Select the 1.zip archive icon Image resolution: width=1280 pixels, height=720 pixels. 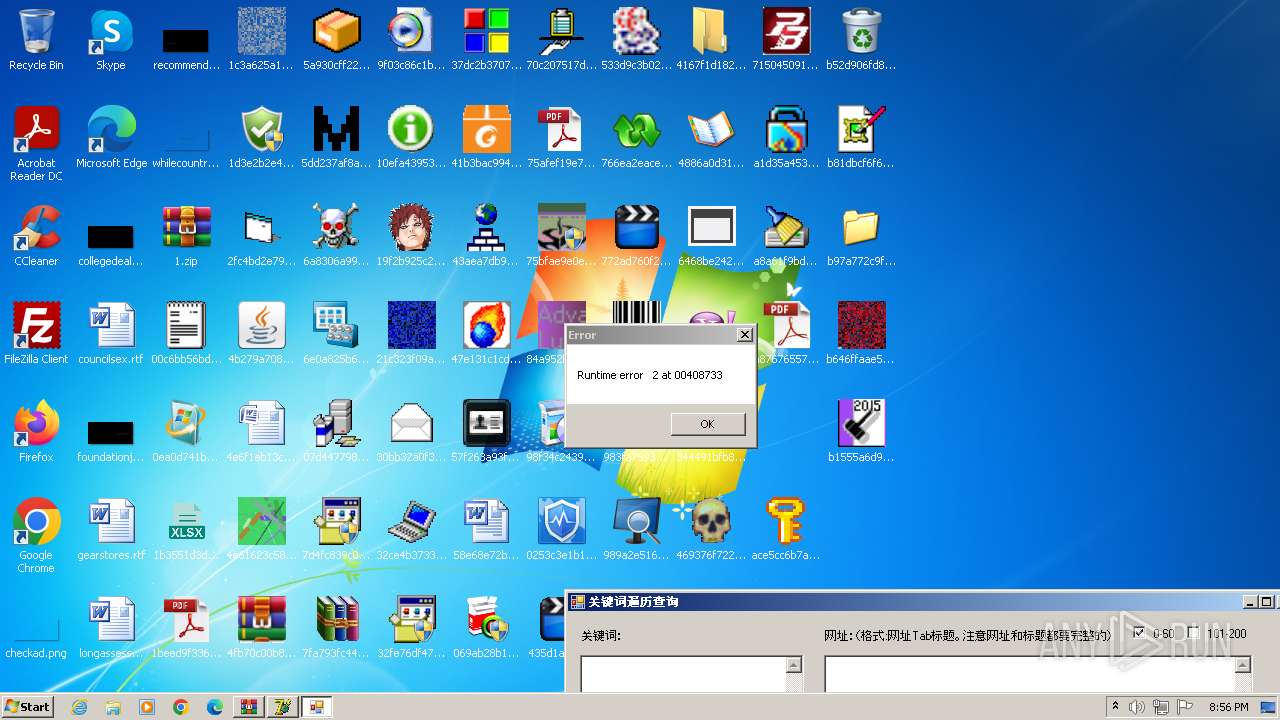click(x=186, y=236)
